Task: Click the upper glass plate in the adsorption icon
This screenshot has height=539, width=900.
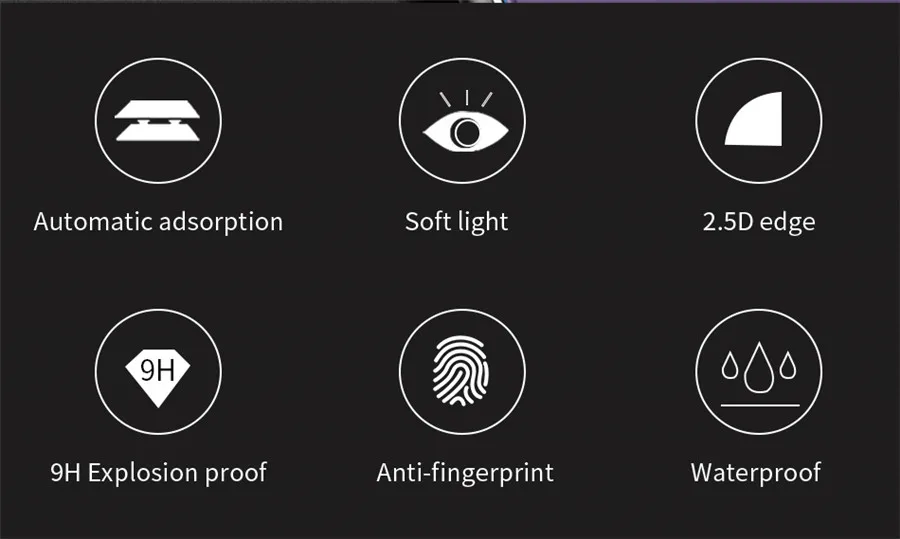Action: 158,109
